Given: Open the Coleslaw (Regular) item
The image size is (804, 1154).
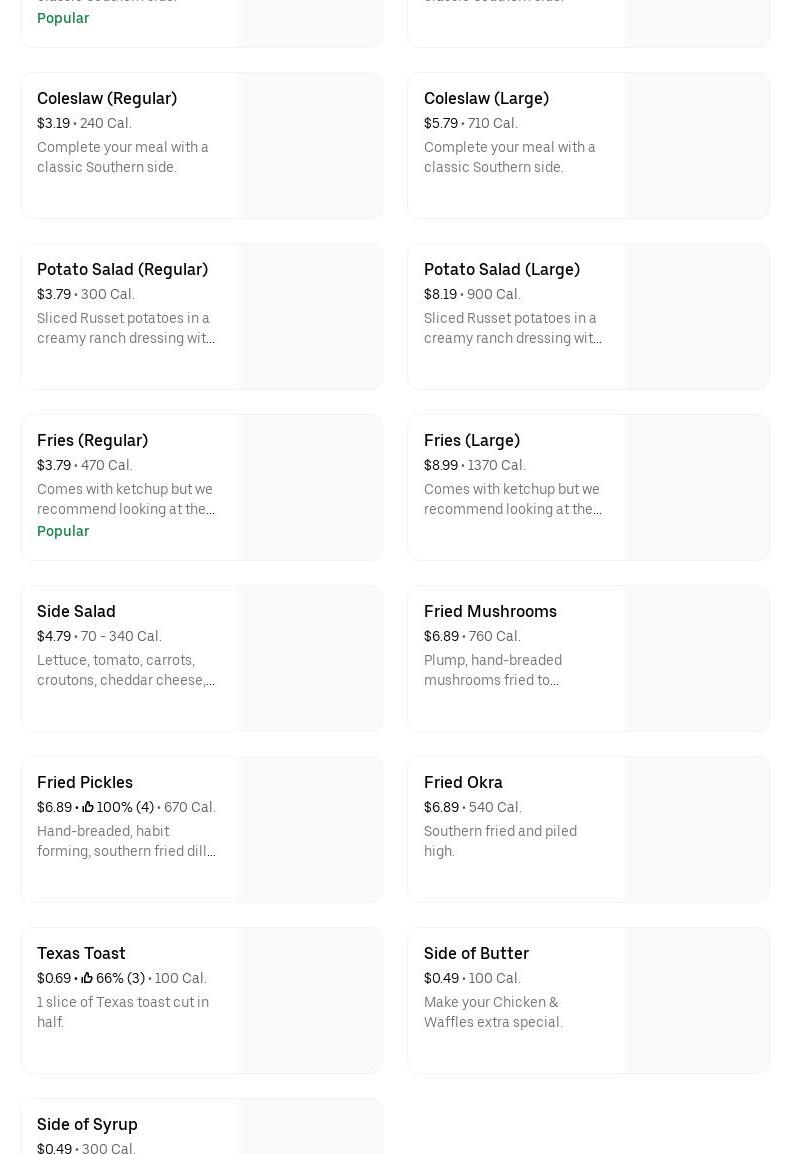Looking at the screenshot, I should (x=107, y=98).
